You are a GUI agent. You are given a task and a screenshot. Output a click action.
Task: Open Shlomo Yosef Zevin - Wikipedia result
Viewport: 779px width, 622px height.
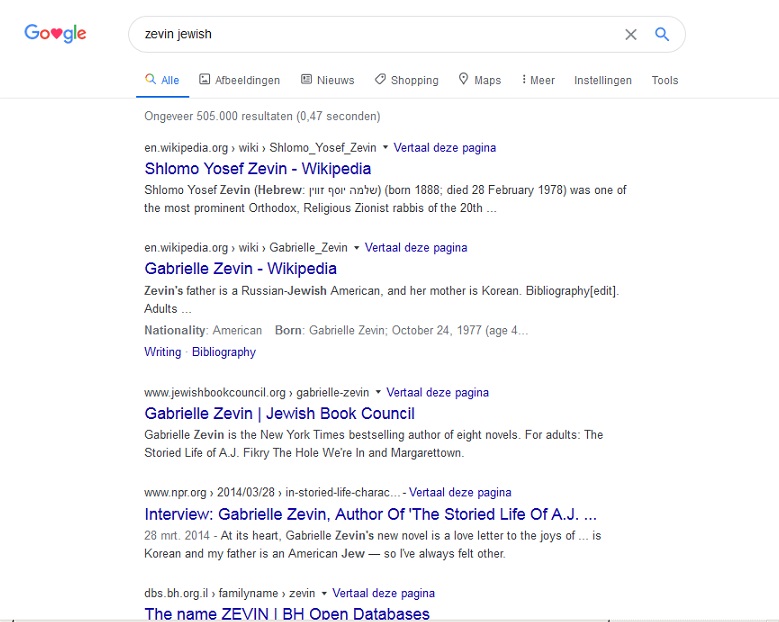tap(257, 168)
